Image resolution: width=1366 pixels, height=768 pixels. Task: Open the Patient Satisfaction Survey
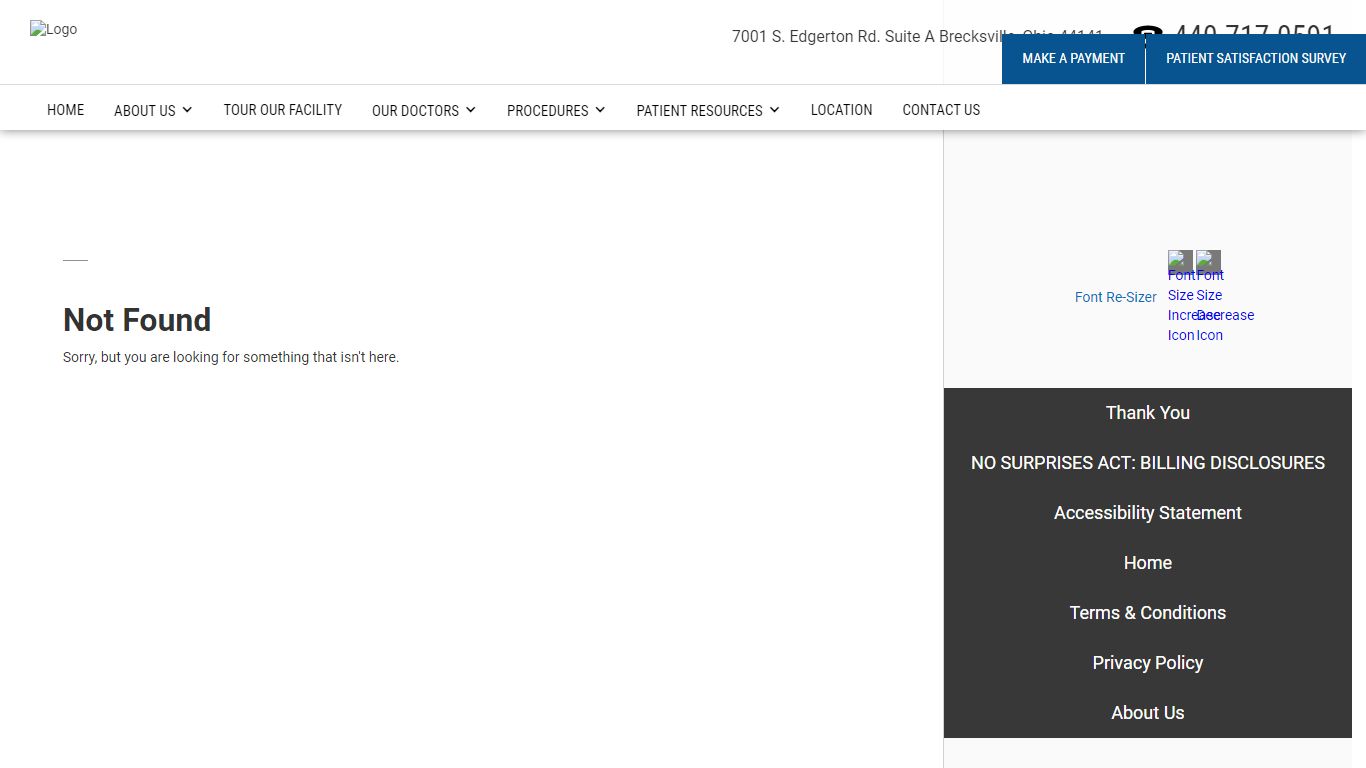1256,59
